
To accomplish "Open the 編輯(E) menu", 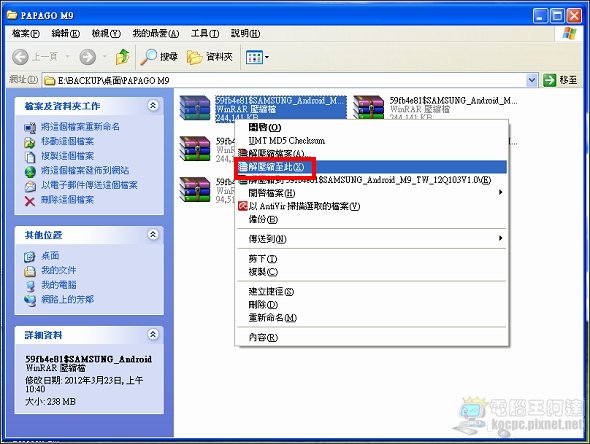I will [65, 33].
